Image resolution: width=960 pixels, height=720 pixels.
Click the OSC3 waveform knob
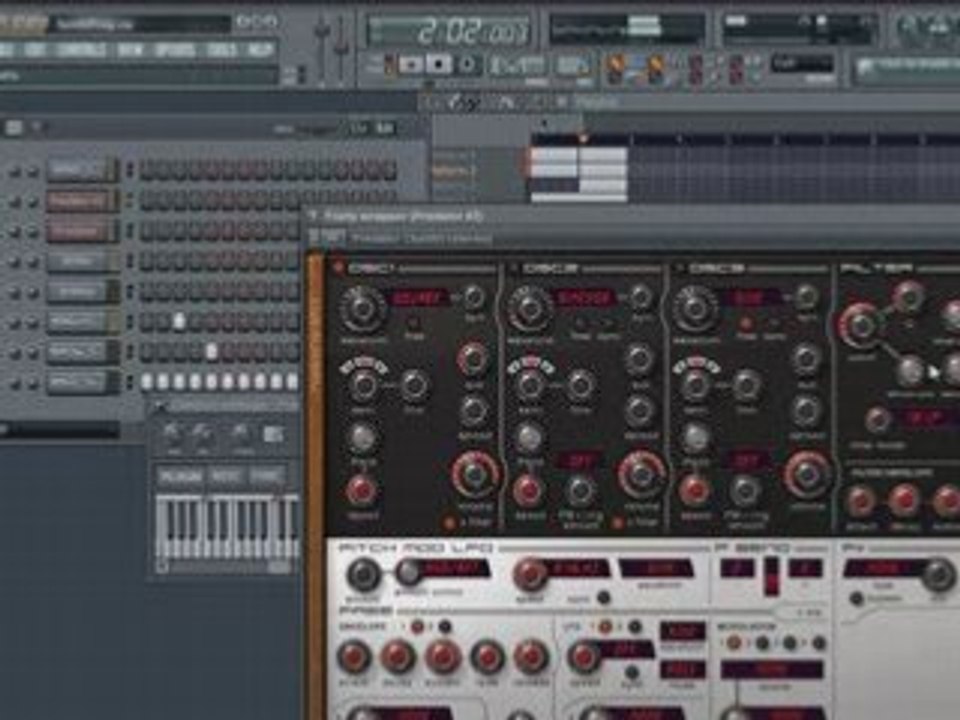click(695, 308)
